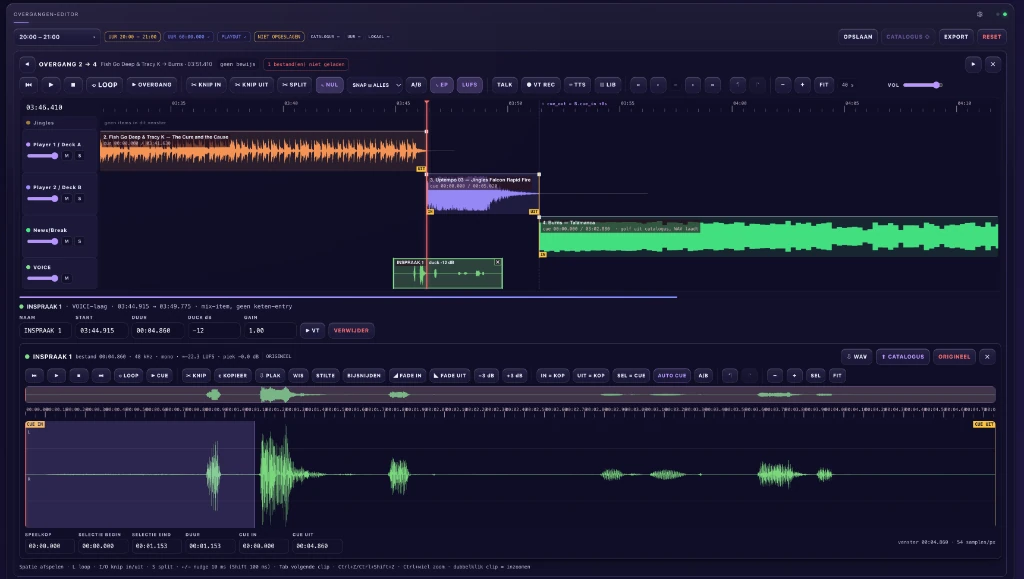This screenshot has width=1024, height=579.
Task: Apply KNIP in clip editor
Action: coord(196,376)
